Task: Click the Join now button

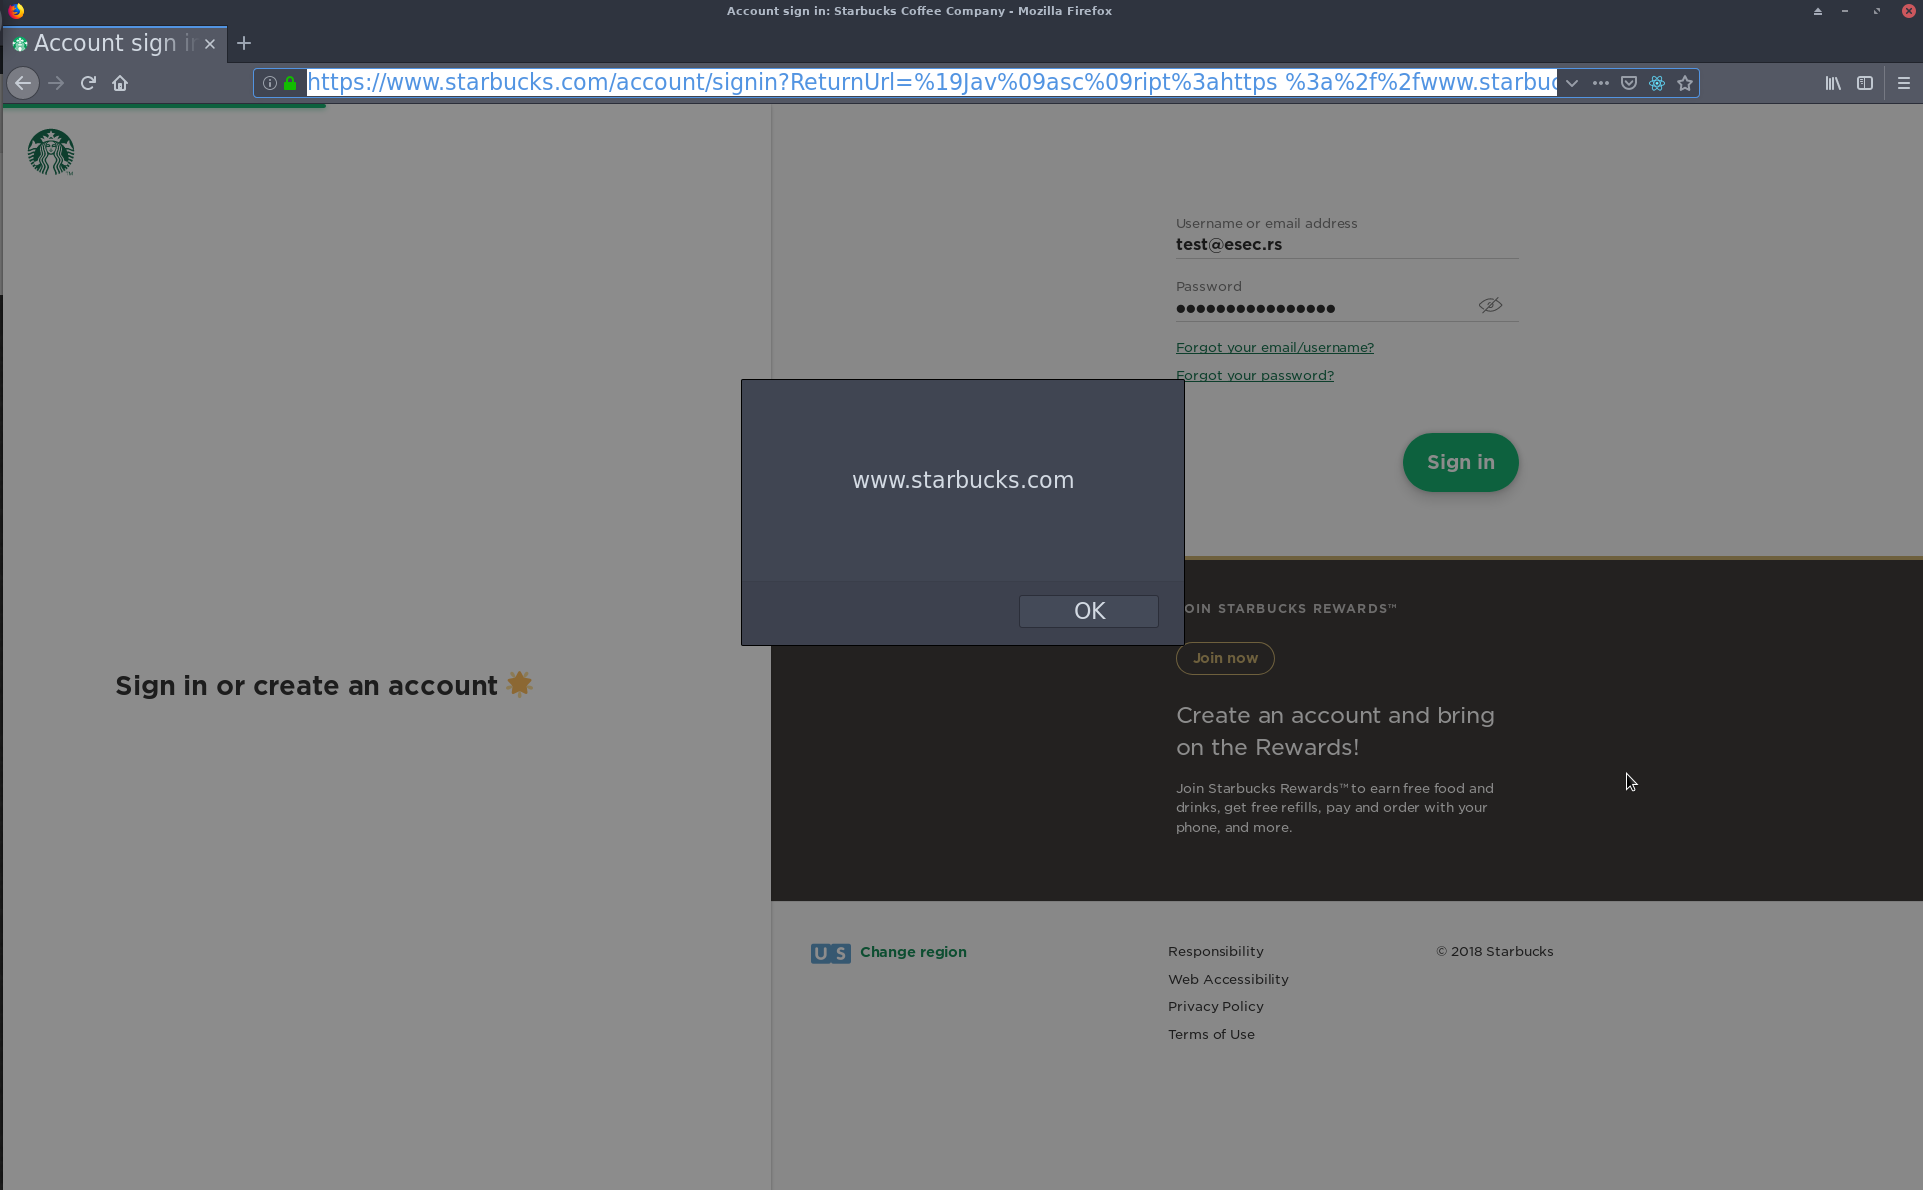Action: pyautogui.click(x=1225, y=658)
